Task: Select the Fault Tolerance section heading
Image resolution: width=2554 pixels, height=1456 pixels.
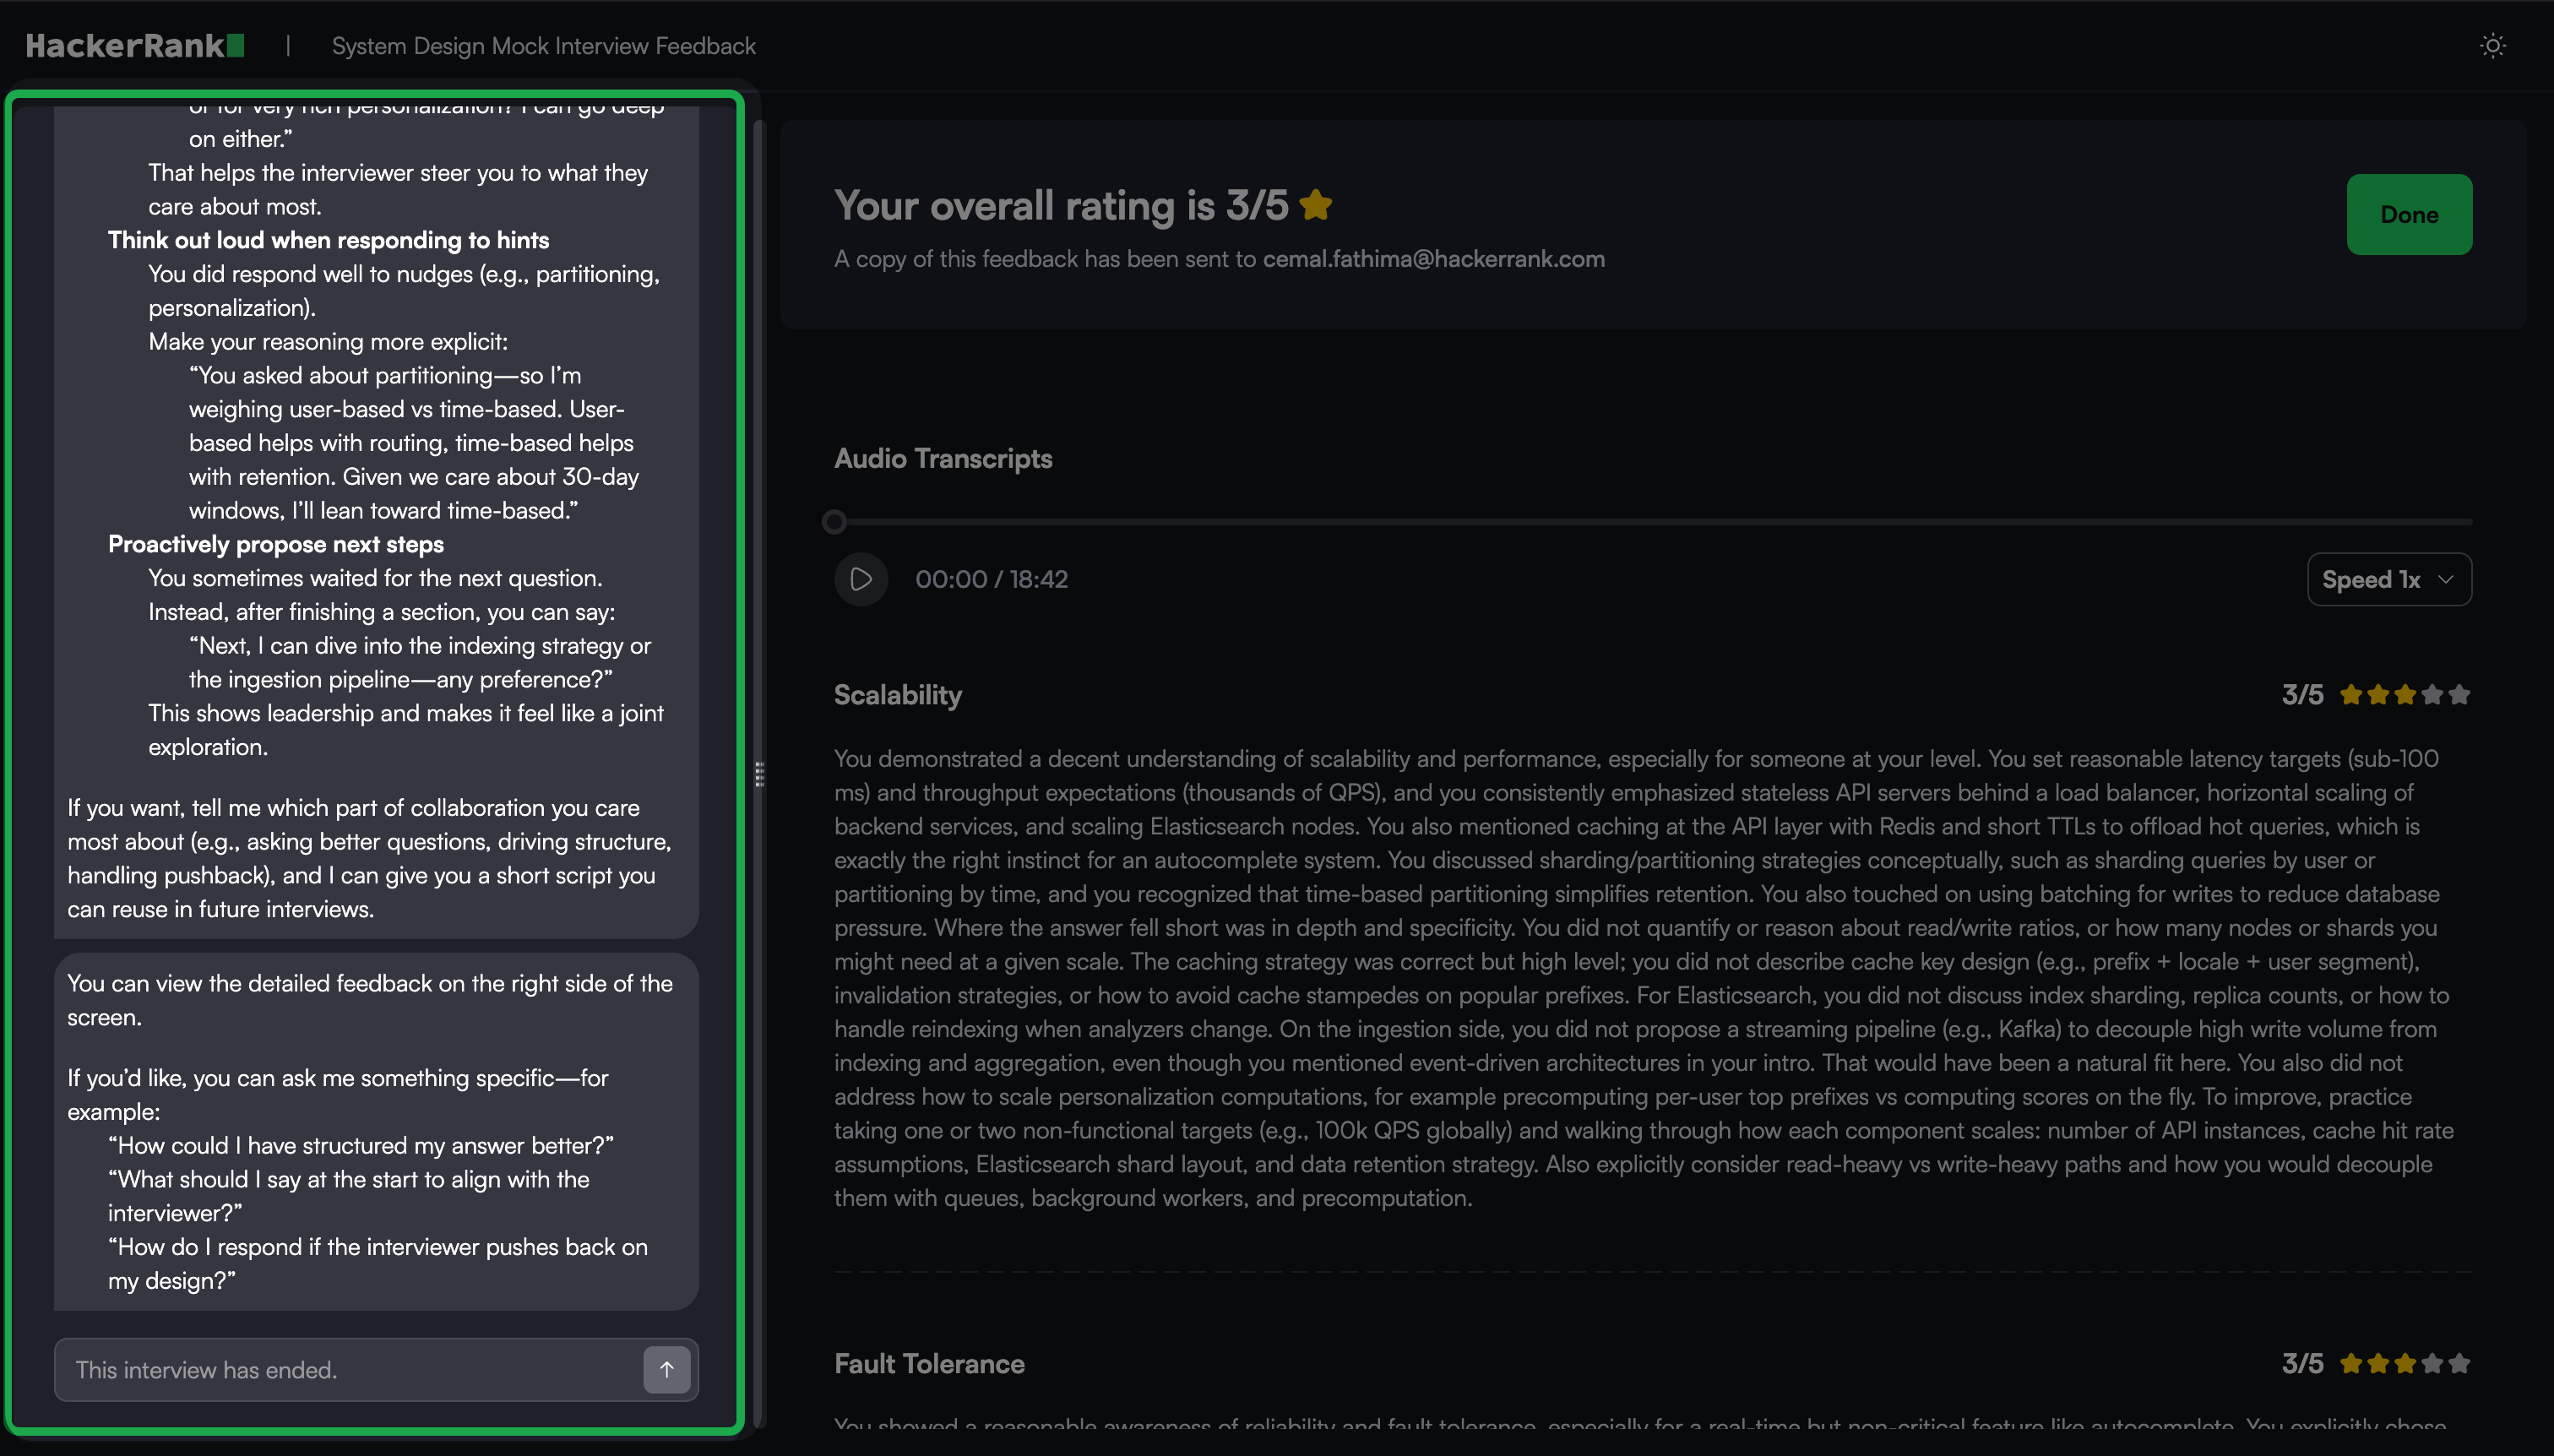Action: pos(928,1364)
